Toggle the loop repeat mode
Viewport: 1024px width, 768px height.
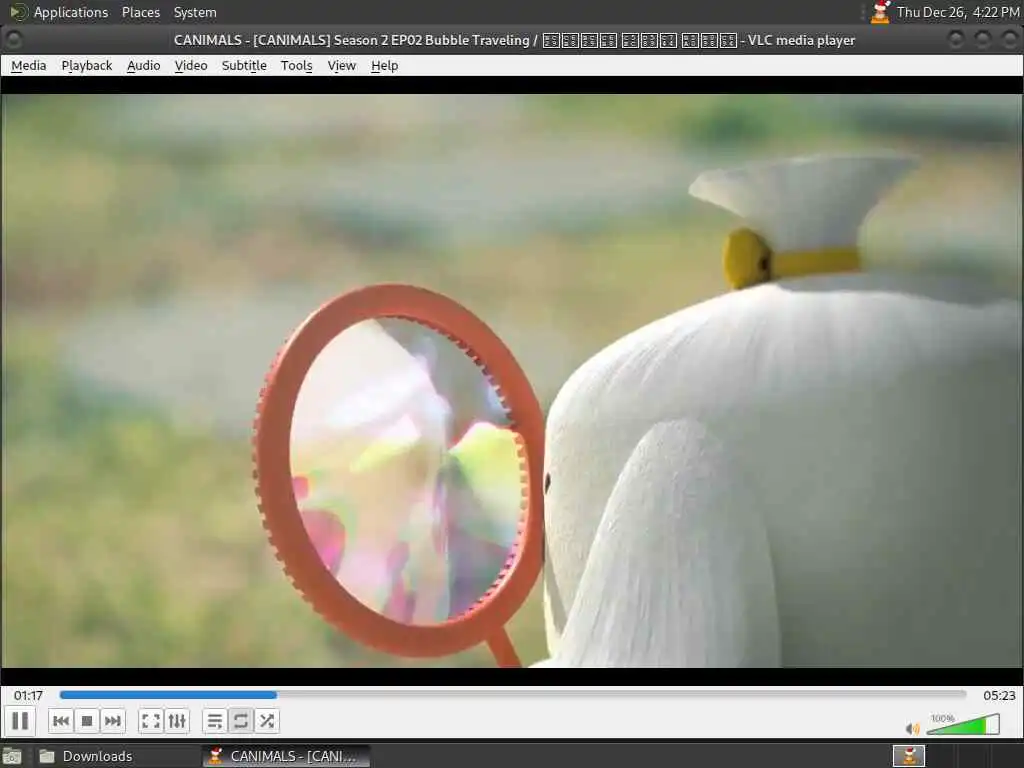pyautogui.click(x=240, y=721)
